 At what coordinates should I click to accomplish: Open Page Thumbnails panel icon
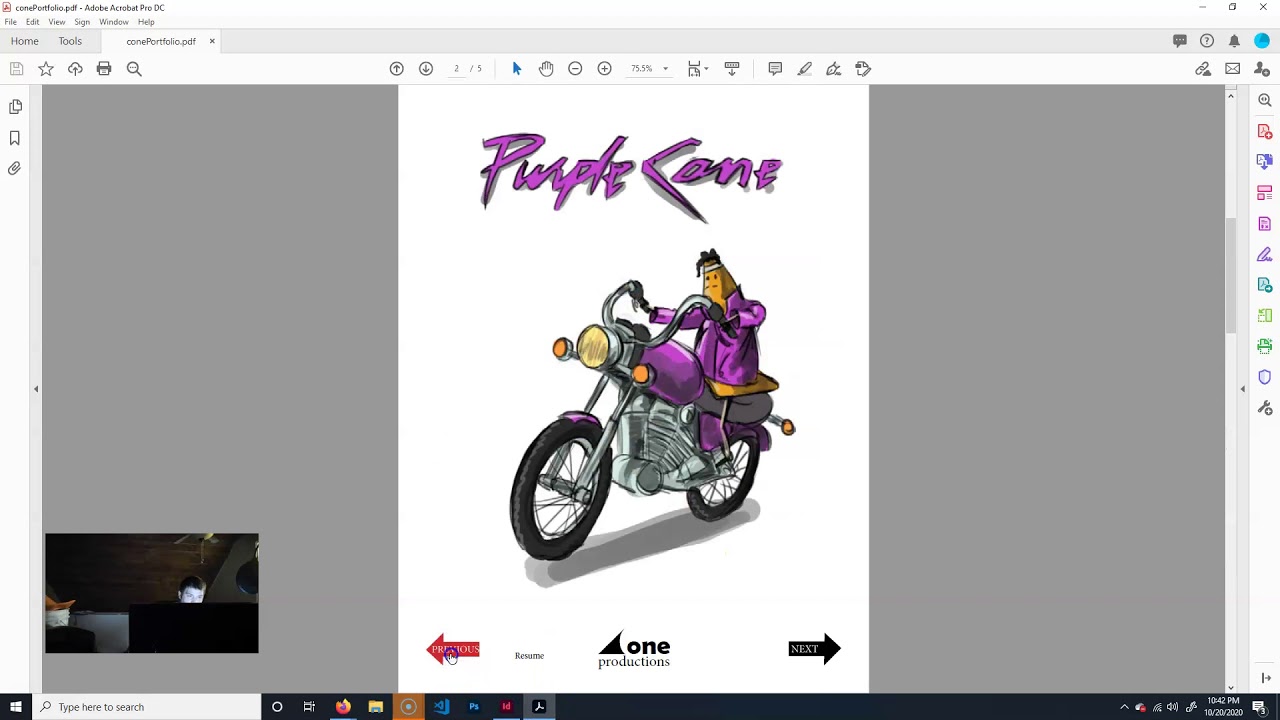coord(15,107)
